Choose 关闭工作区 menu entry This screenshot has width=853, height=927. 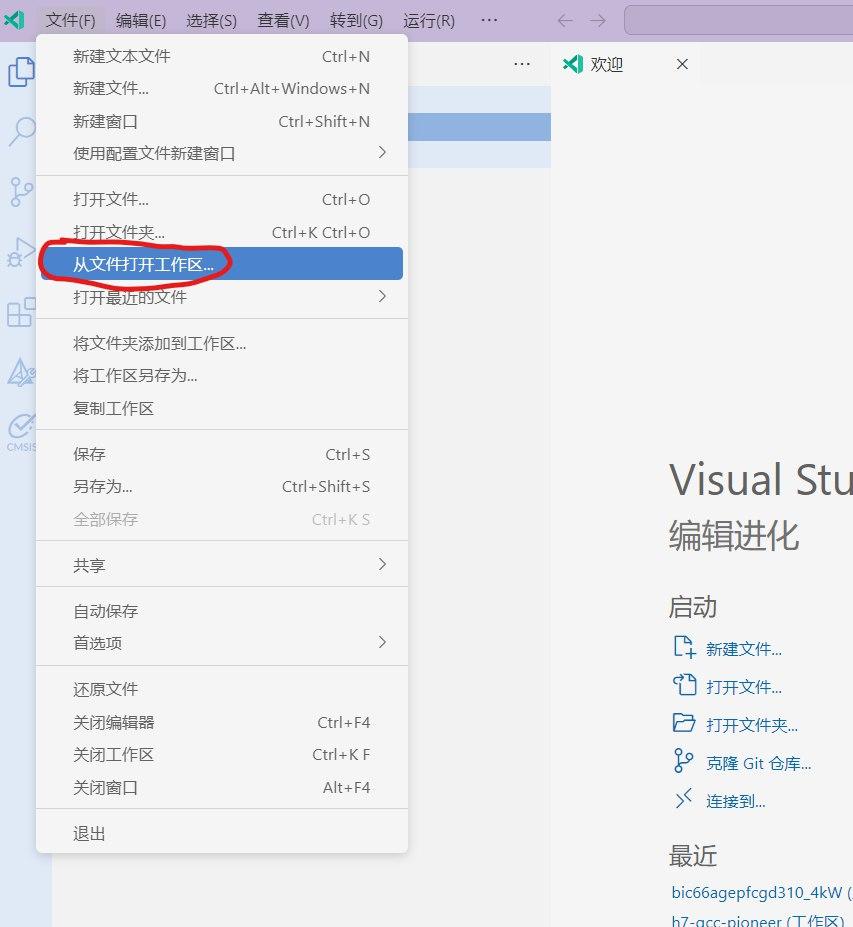pos(222,755)
